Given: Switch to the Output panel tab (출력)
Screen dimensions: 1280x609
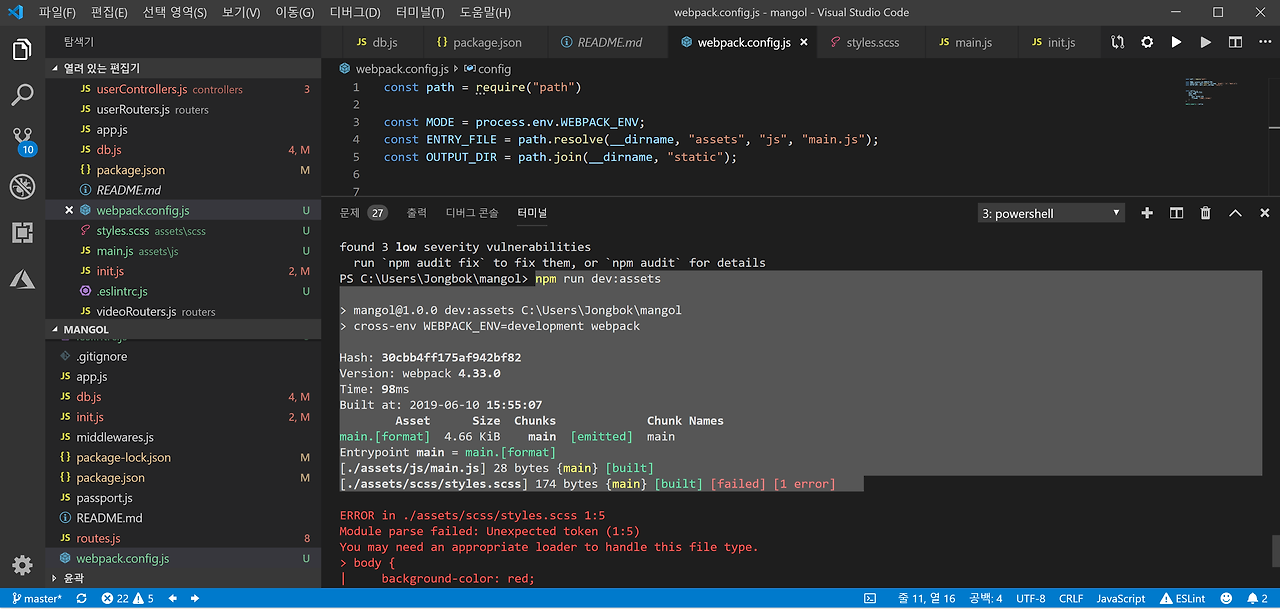Looking at the screenshot, I should click(x=416, y=213).
